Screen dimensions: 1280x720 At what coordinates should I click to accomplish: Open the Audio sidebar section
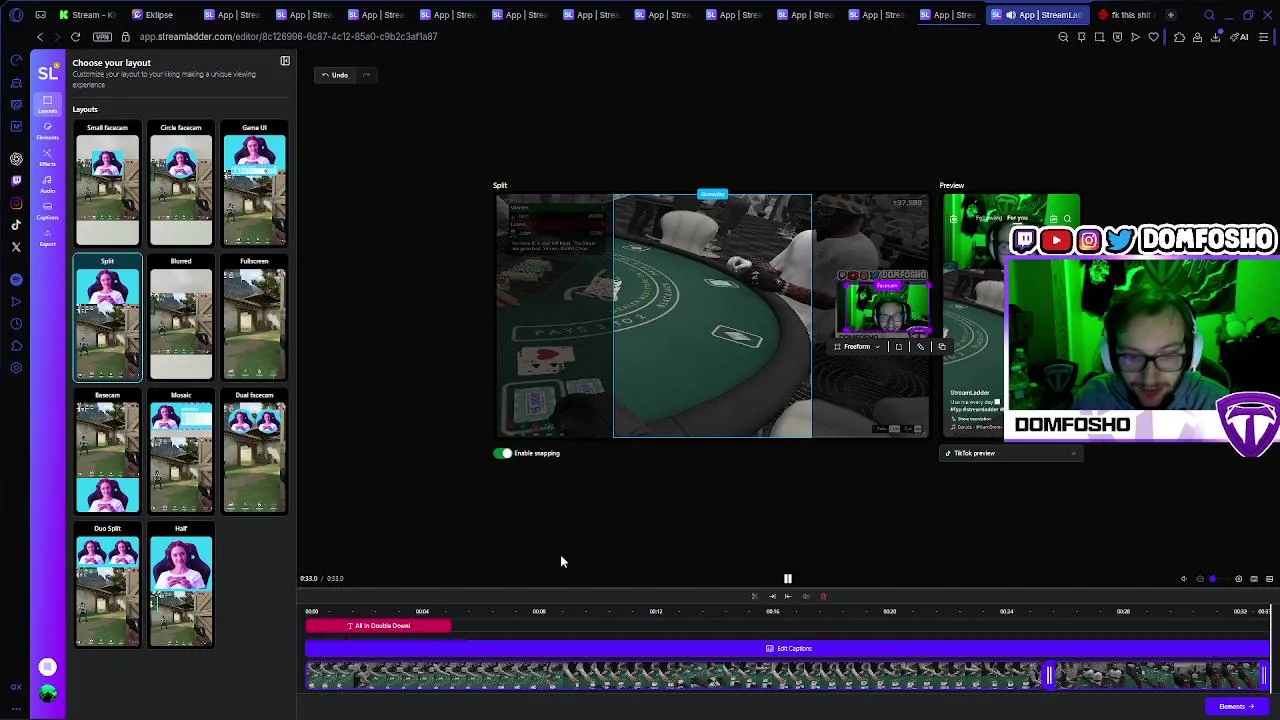coord(47,184)
